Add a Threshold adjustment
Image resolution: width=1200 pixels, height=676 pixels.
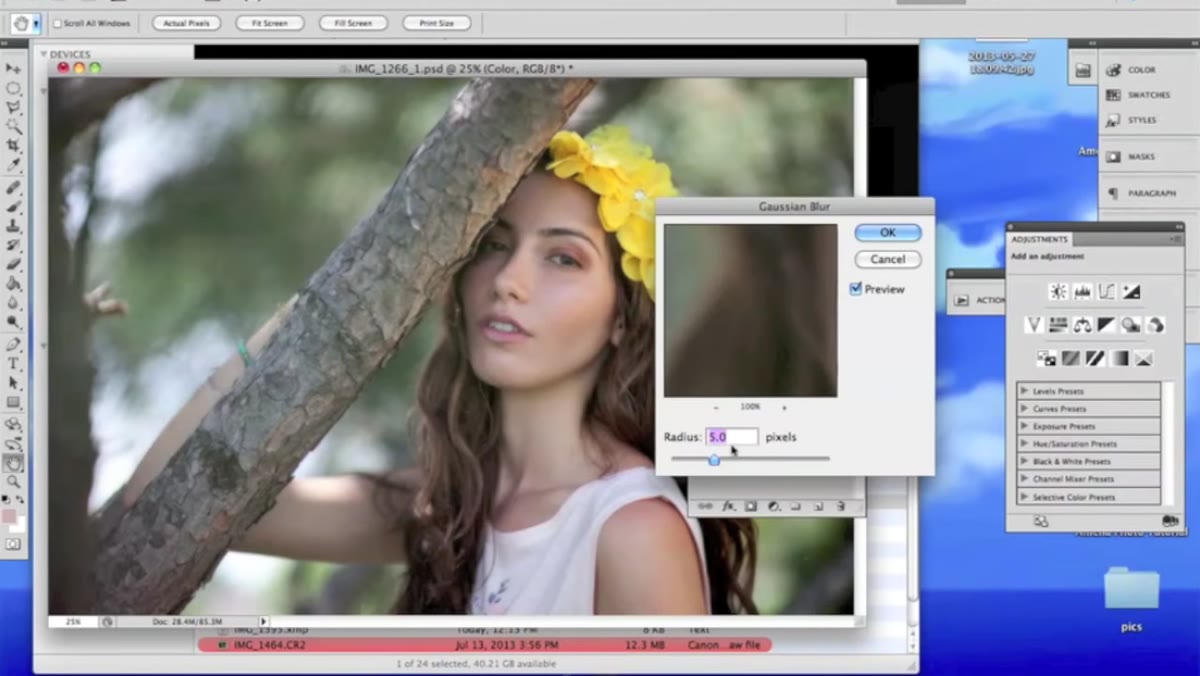(x=1095, y=358)
